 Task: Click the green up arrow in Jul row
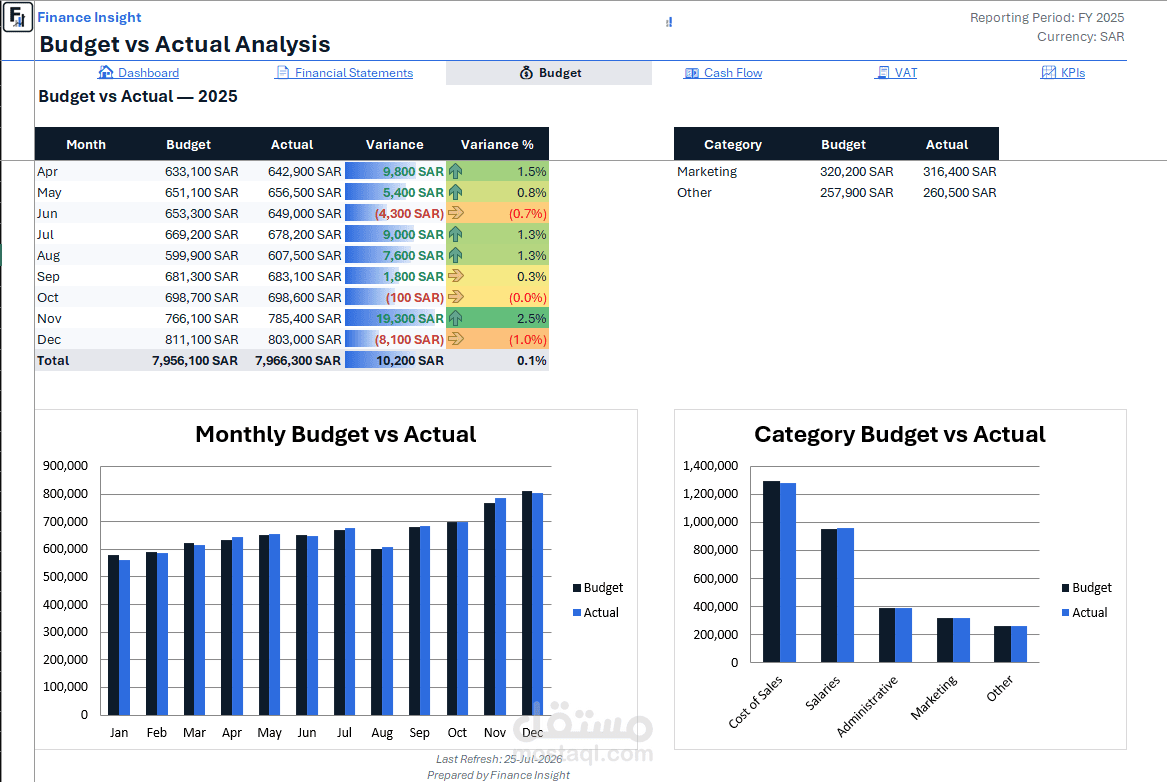(x=455, y=234)
